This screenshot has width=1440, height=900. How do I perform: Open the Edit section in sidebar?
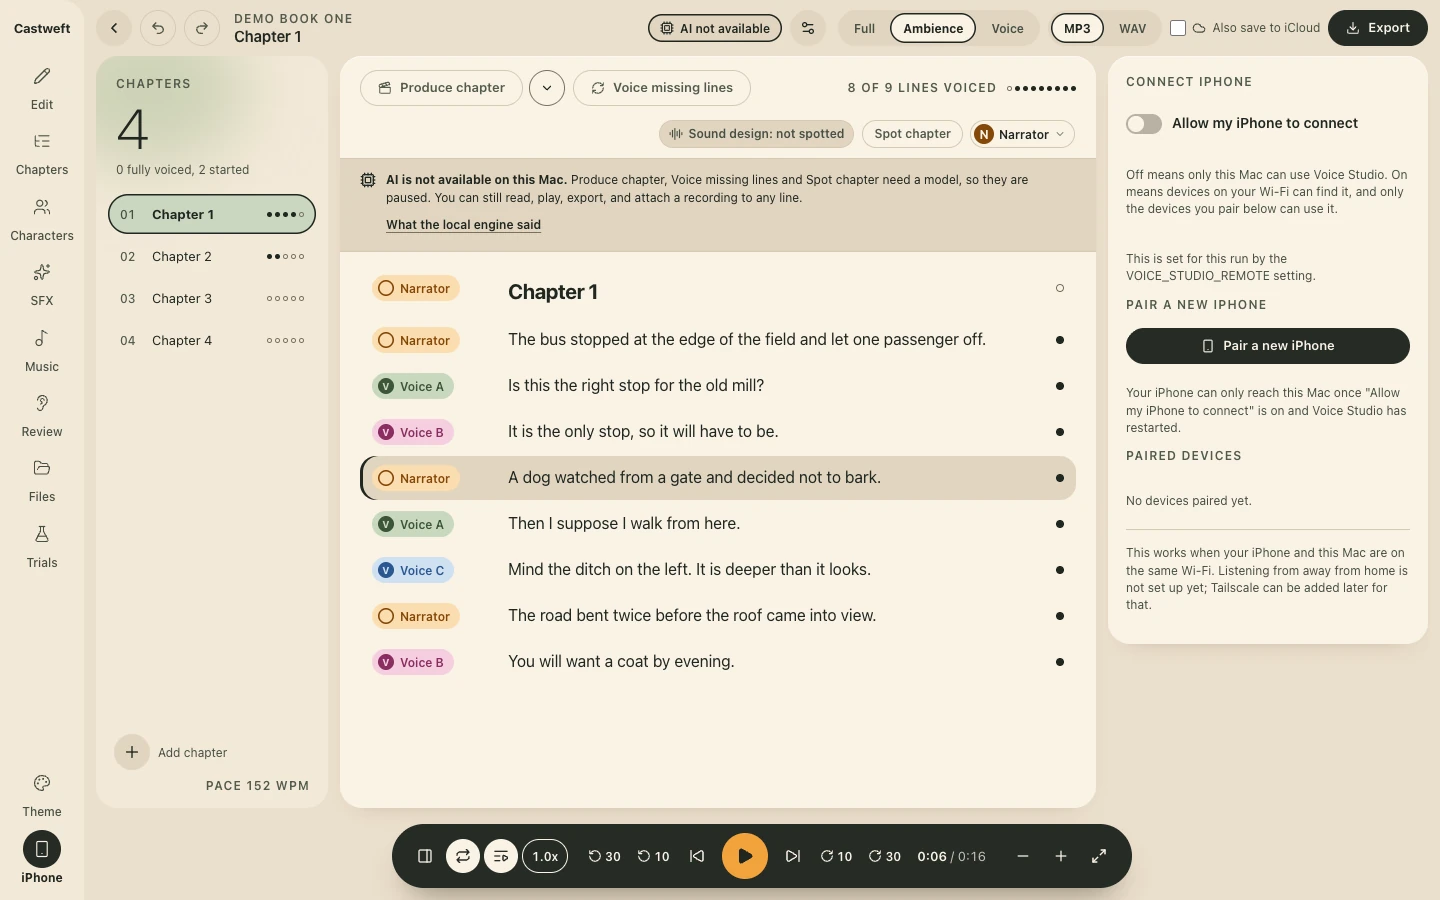pos(42,88)
